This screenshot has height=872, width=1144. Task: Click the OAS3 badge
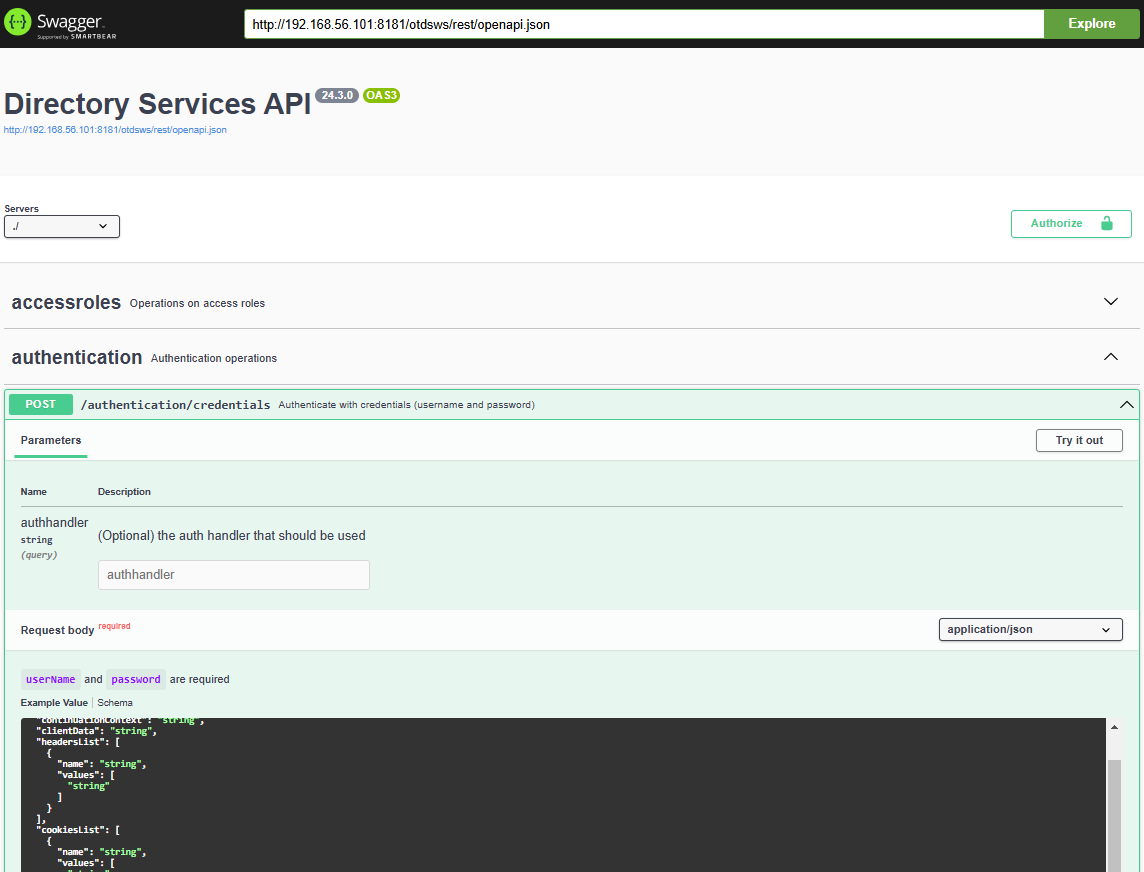381,95
